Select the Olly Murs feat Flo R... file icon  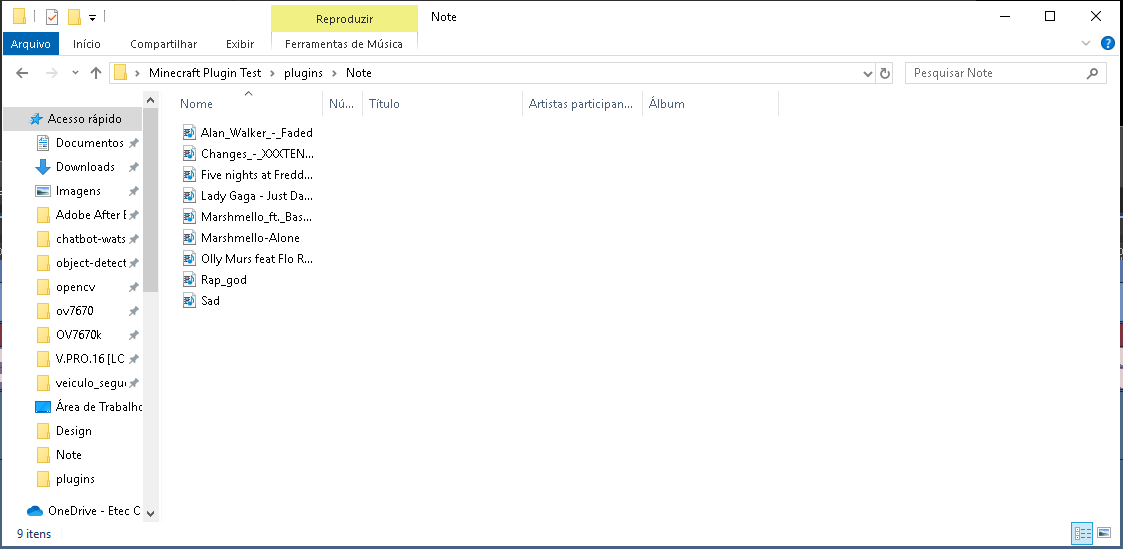pos(189,258)
